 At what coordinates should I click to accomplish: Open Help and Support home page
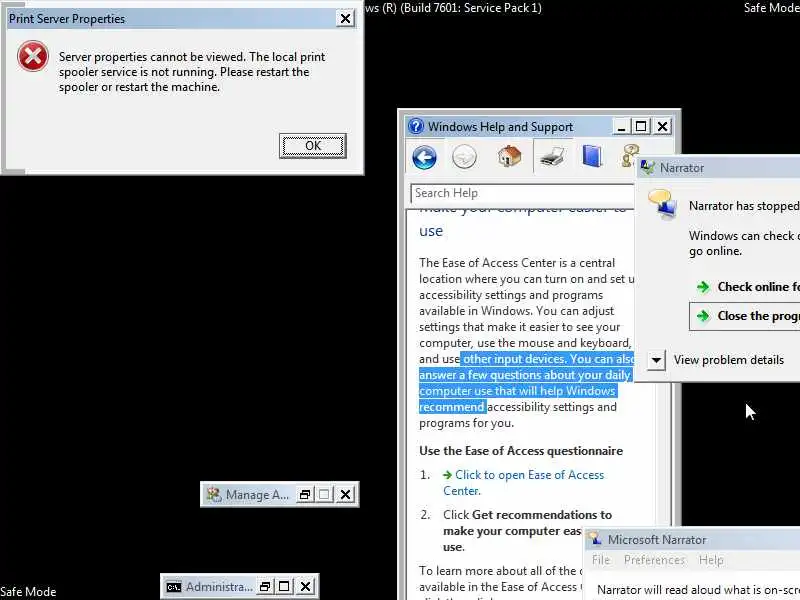pos(509,156)
